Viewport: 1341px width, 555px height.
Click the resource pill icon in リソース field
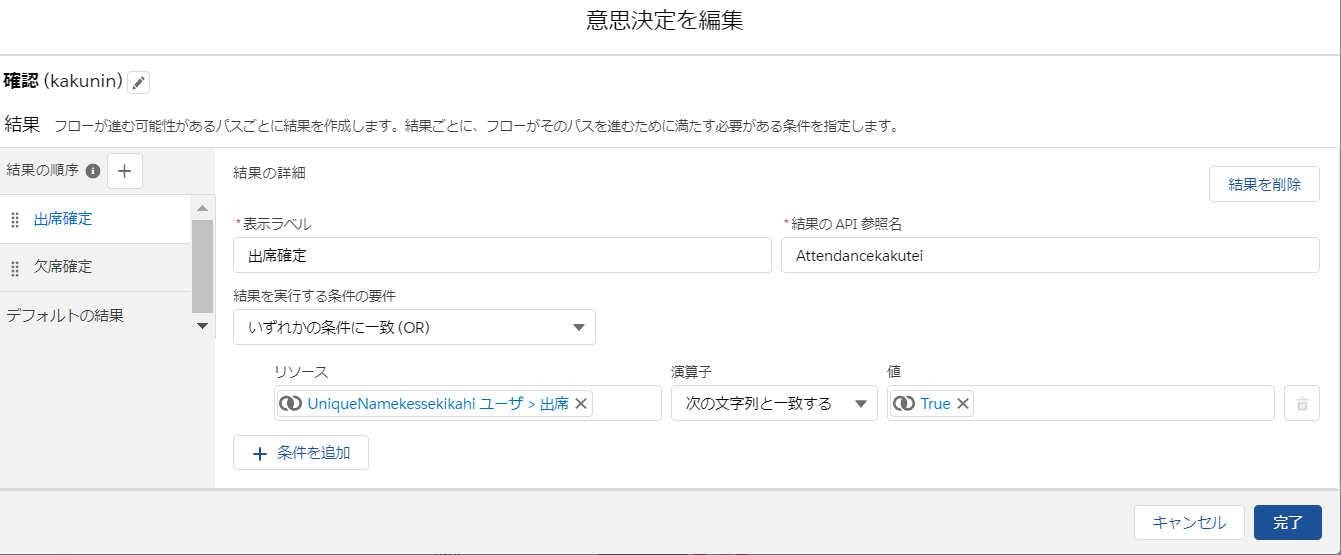(291, 404)
